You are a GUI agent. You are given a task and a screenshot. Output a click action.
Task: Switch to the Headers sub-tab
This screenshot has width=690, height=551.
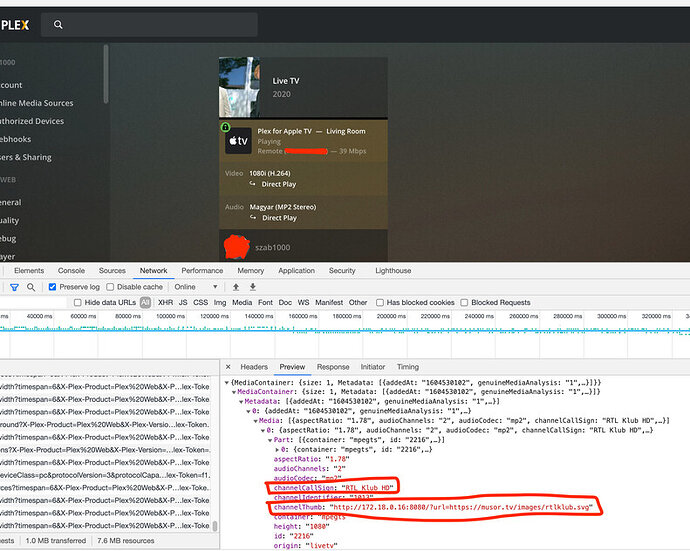[254, 367]
